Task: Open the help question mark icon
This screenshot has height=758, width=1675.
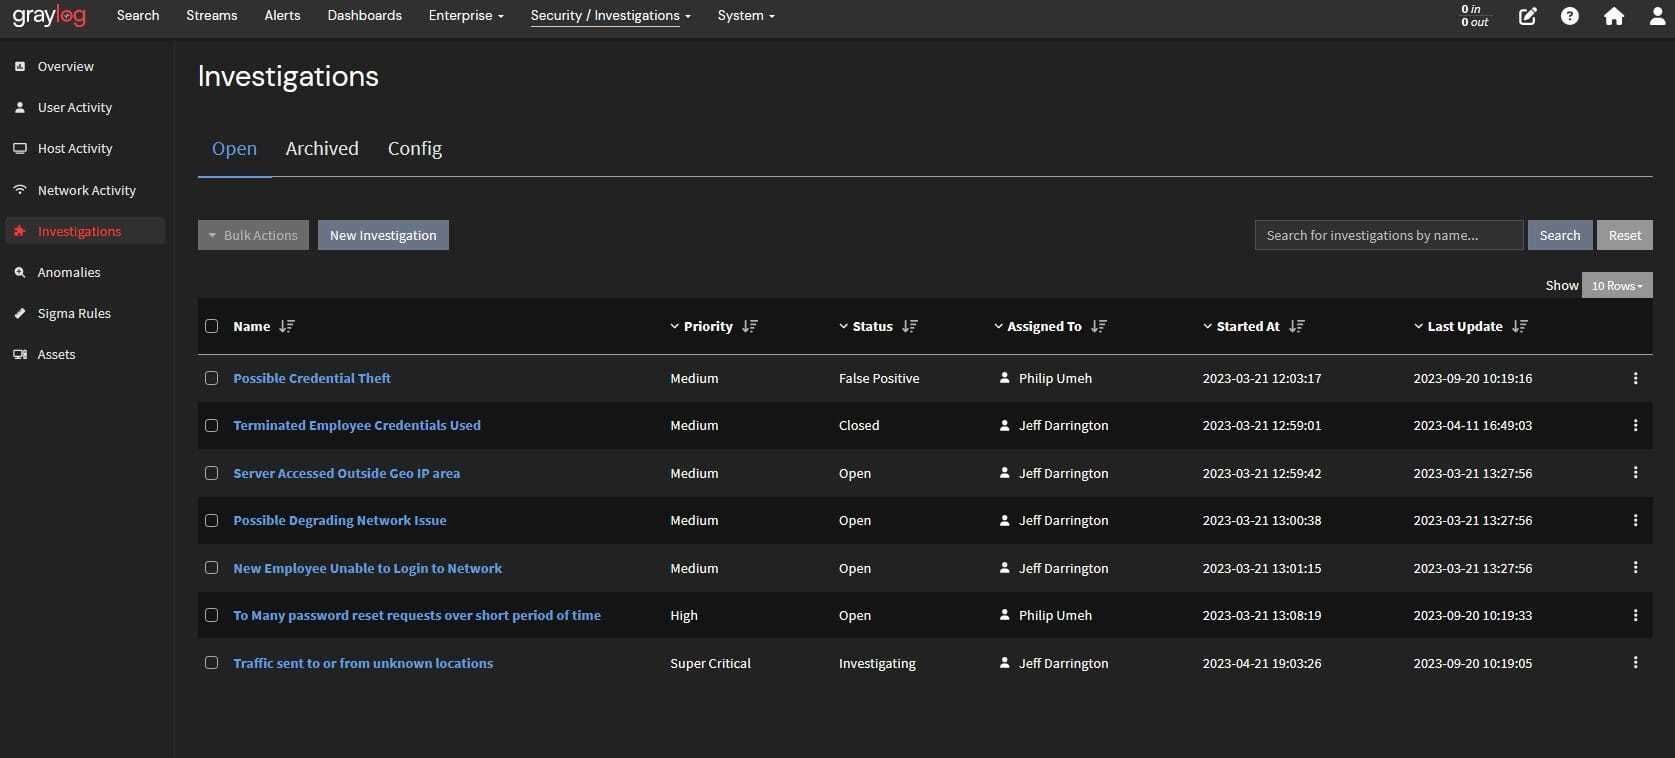Action: (1570, 16)
